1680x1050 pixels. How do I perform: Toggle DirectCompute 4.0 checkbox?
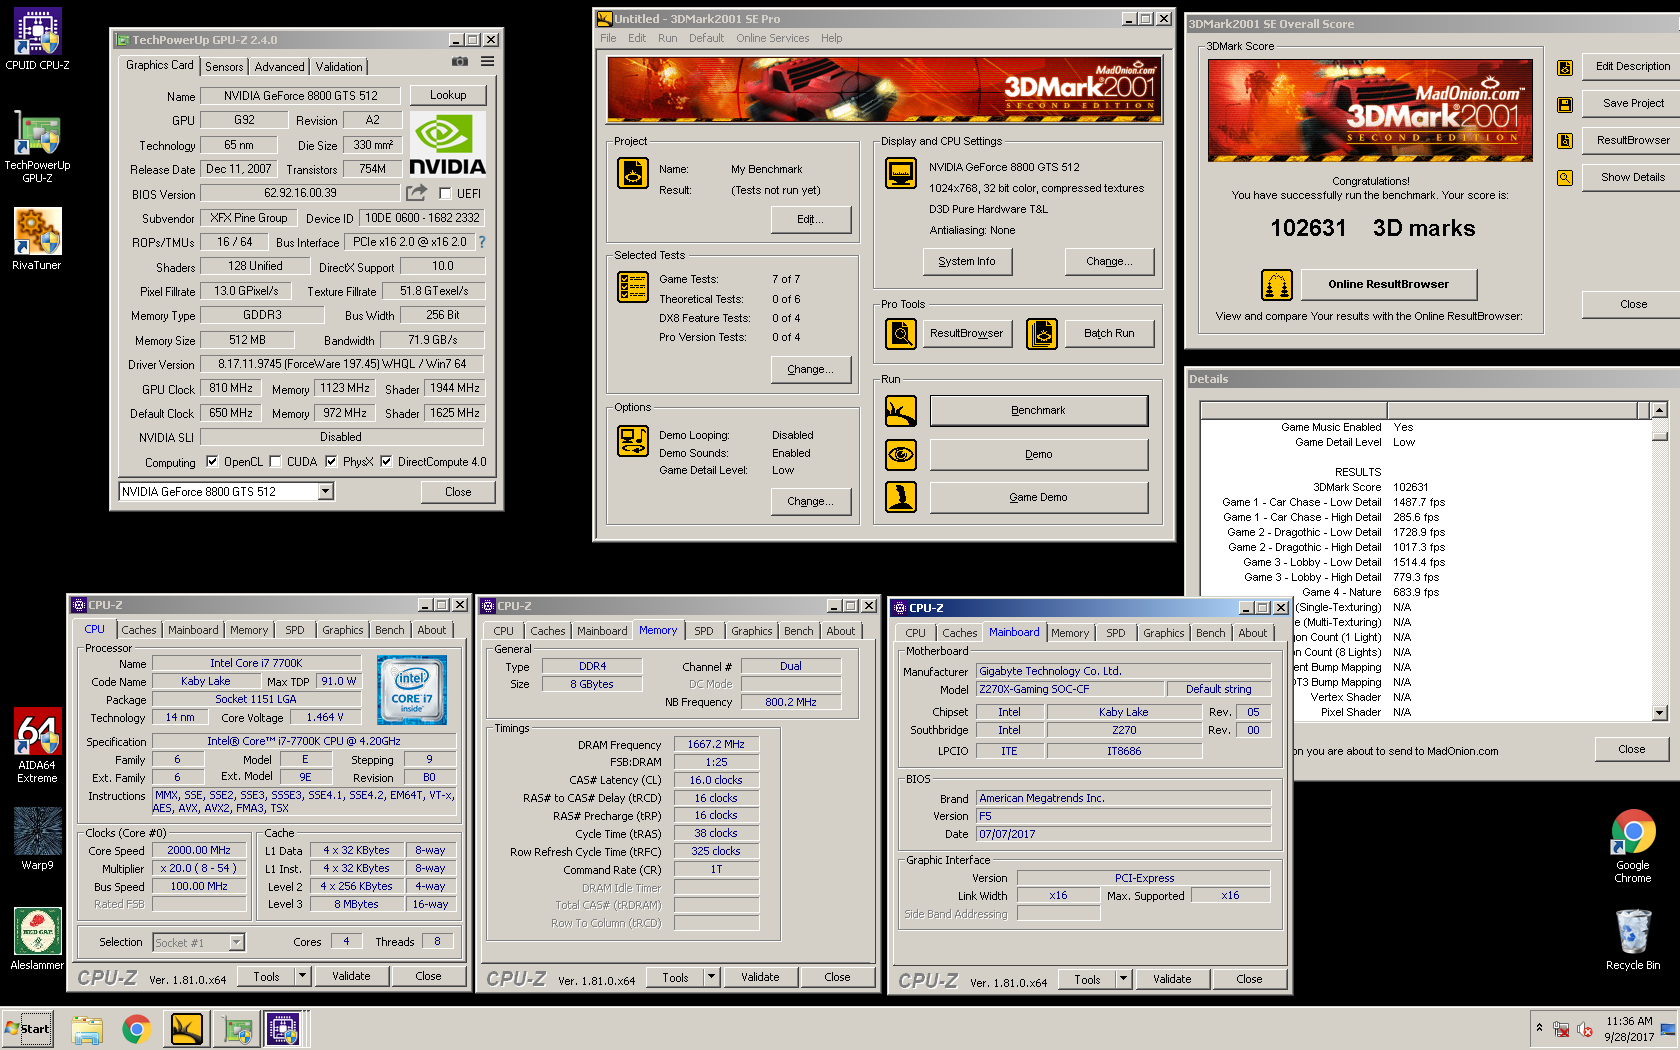pos(386,462)
